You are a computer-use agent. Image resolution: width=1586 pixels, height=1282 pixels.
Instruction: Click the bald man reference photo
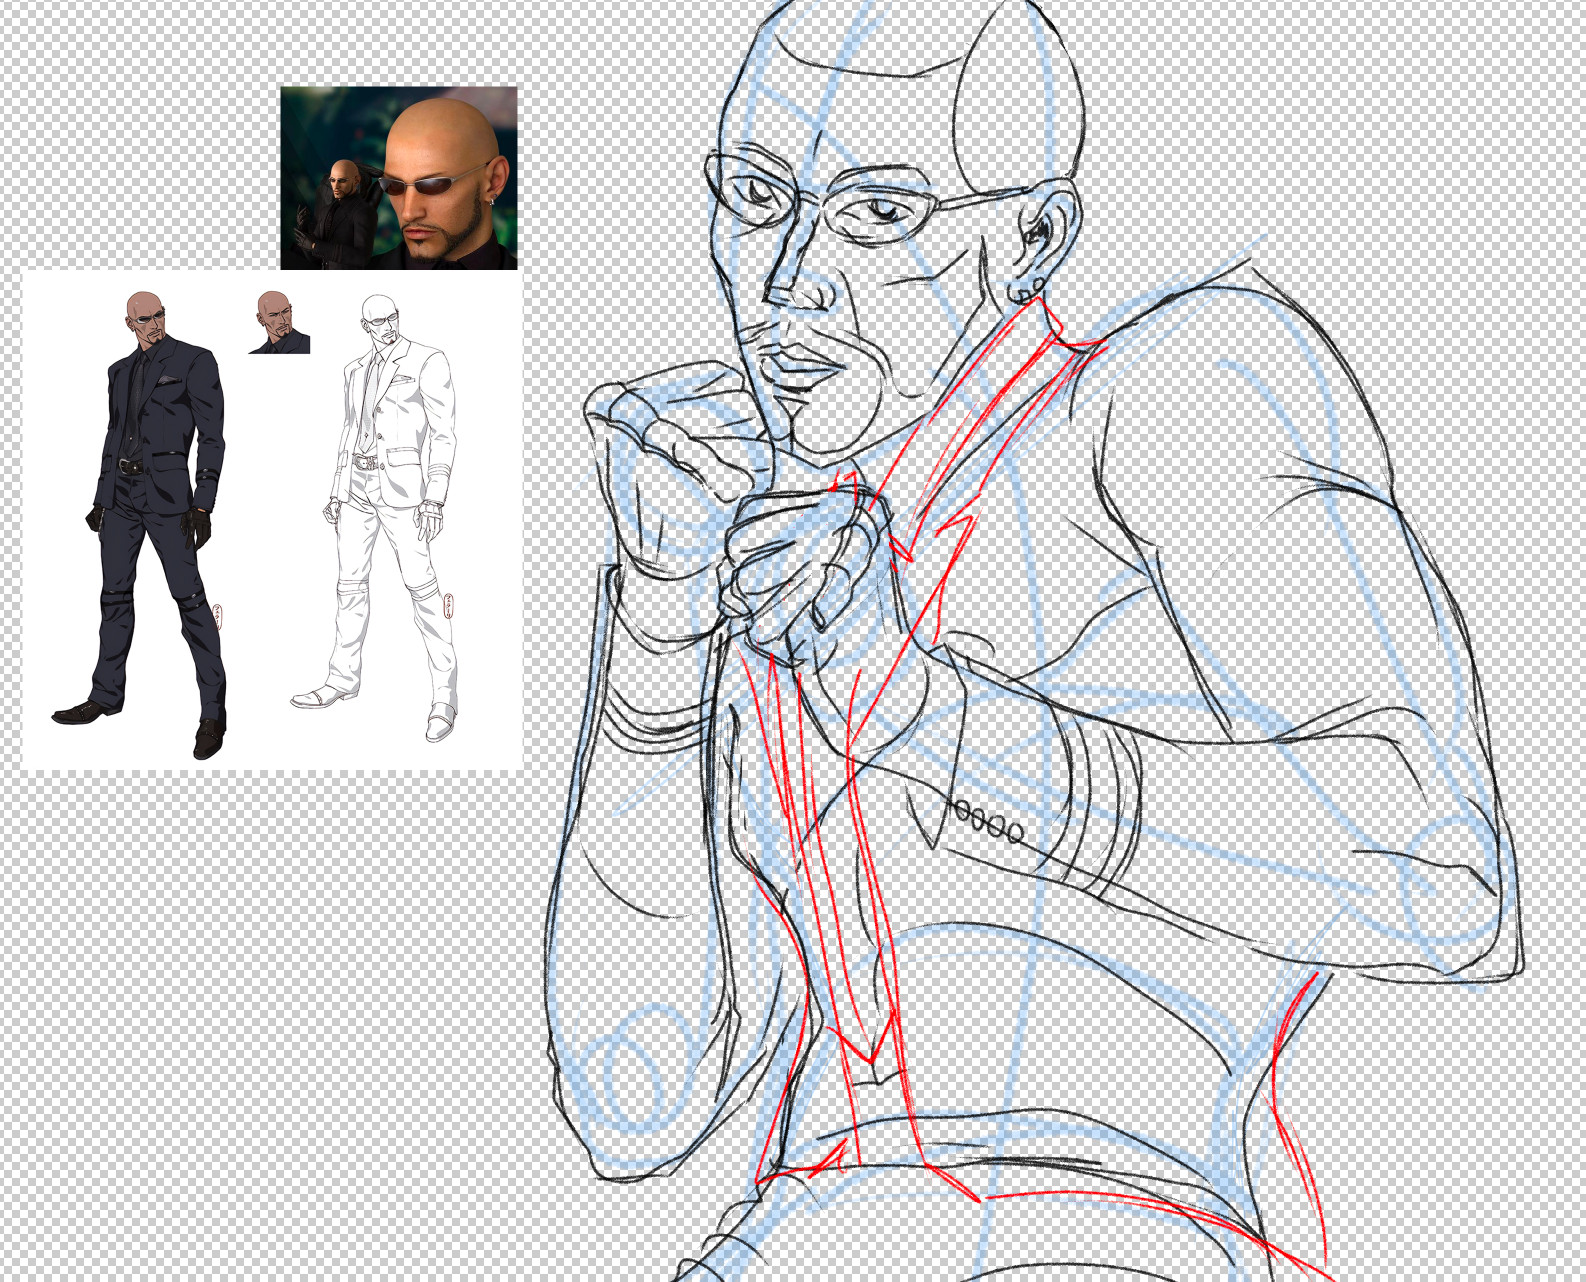tap(398, 178)
